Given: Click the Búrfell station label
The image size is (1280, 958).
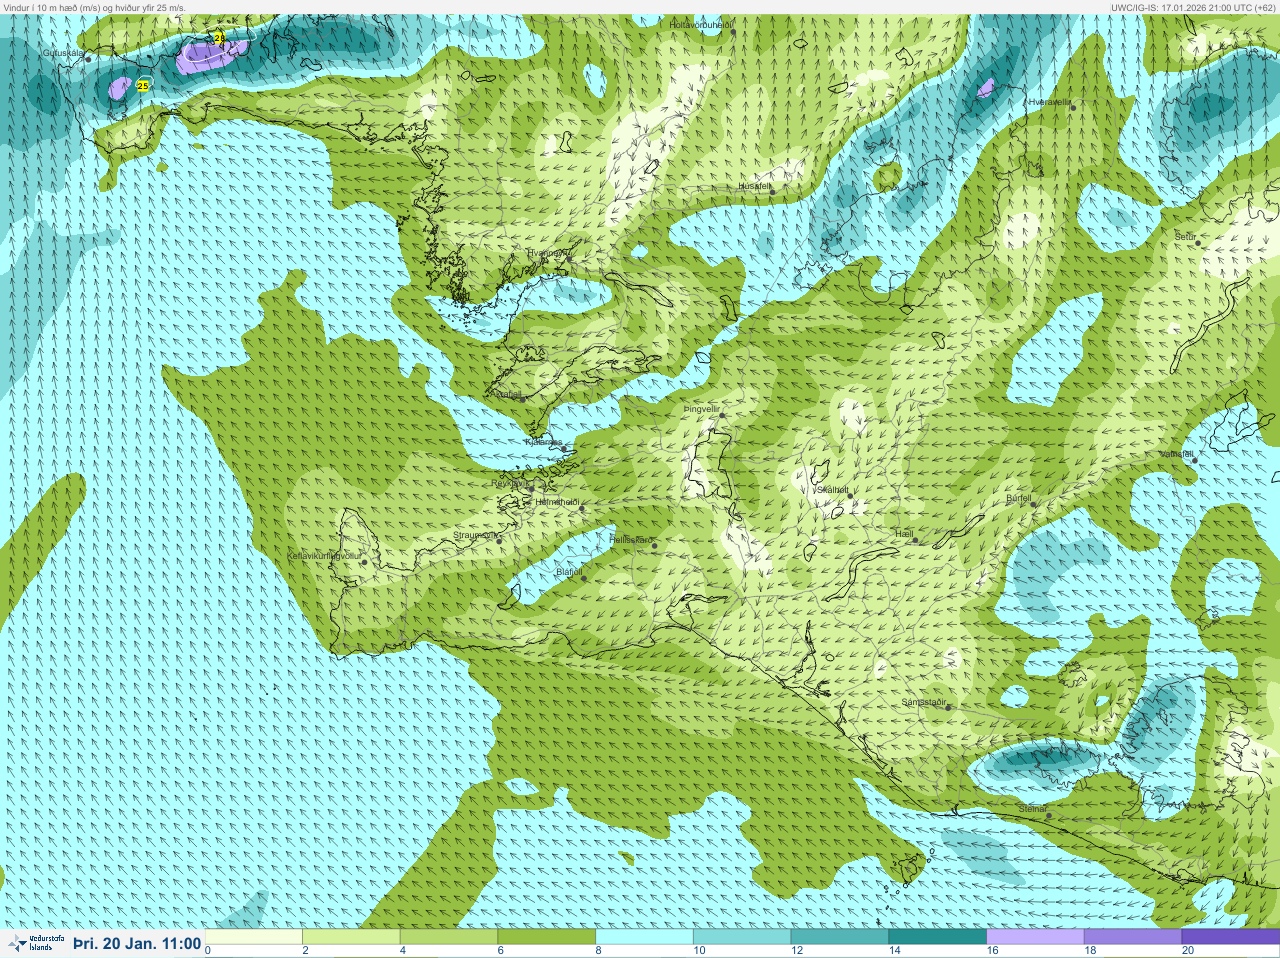Looking at the screenshot, I should point(1018,498).
